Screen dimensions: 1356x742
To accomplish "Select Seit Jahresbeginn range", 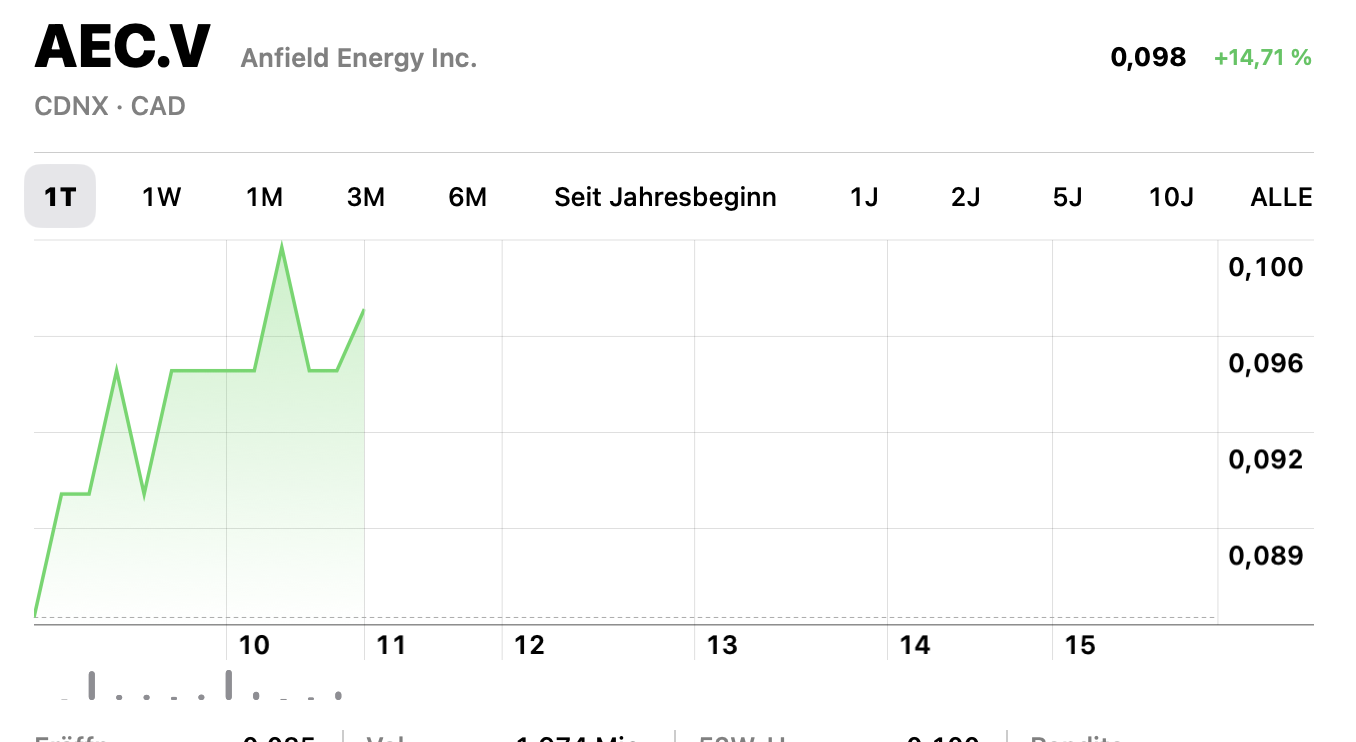I will pos(665,197).
